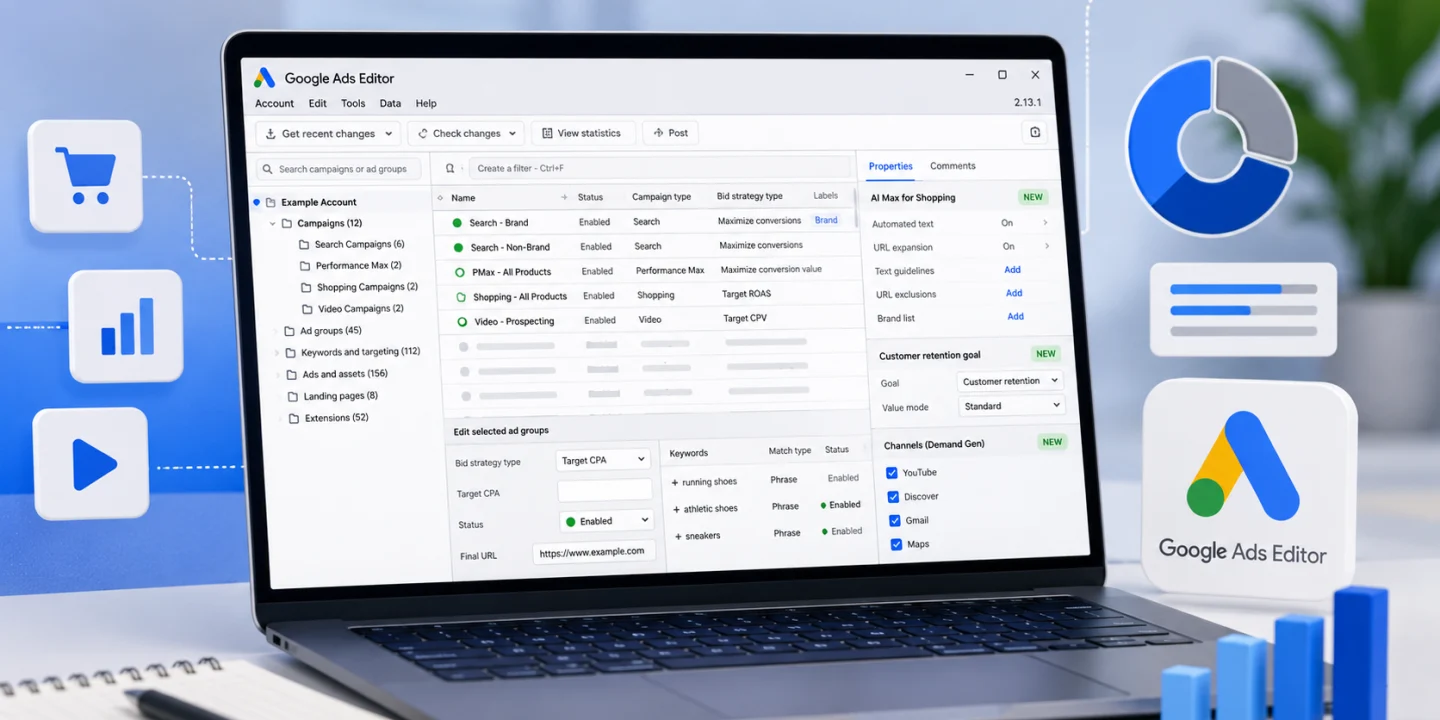This screenshot has height=720, width=1440.
Task: Click the Brand label on Search - Brand row
Action: click(826, 220)
